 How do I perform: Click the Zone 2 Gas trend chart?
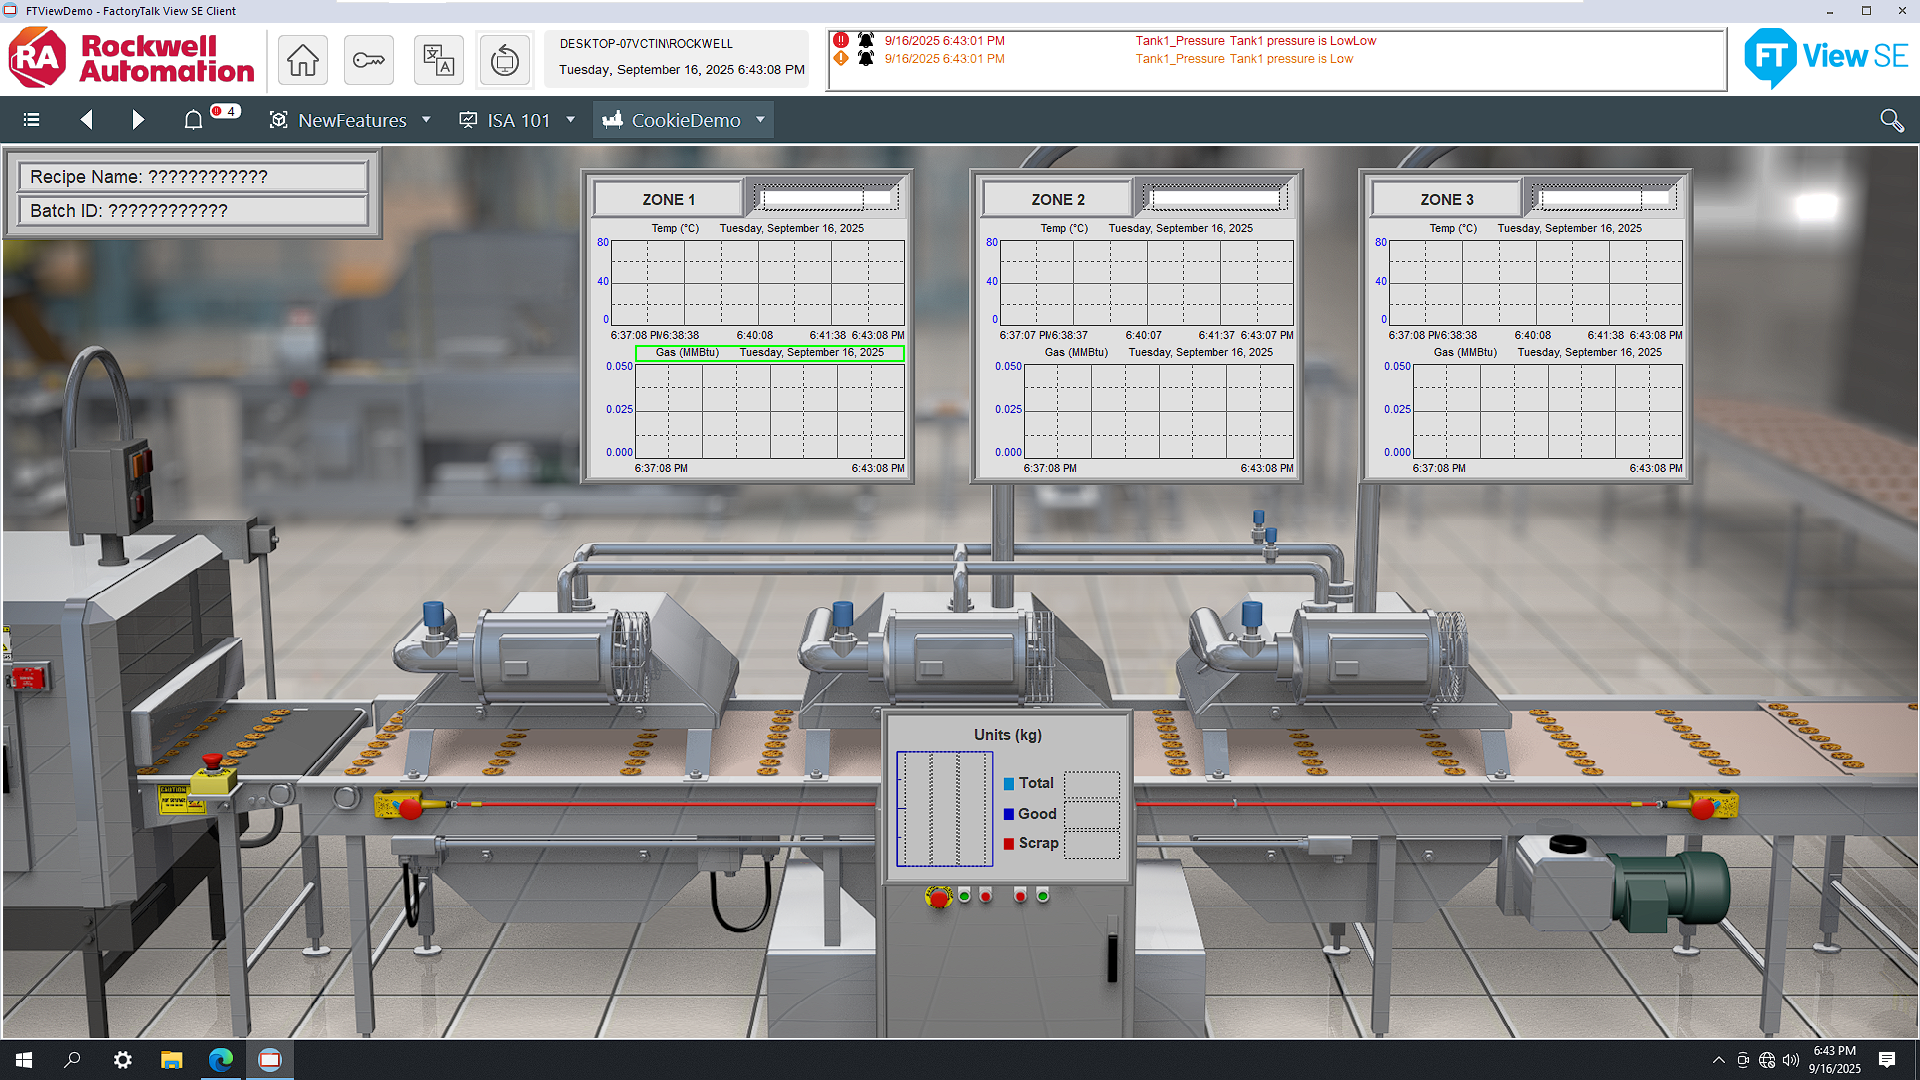click(1158, 411)
